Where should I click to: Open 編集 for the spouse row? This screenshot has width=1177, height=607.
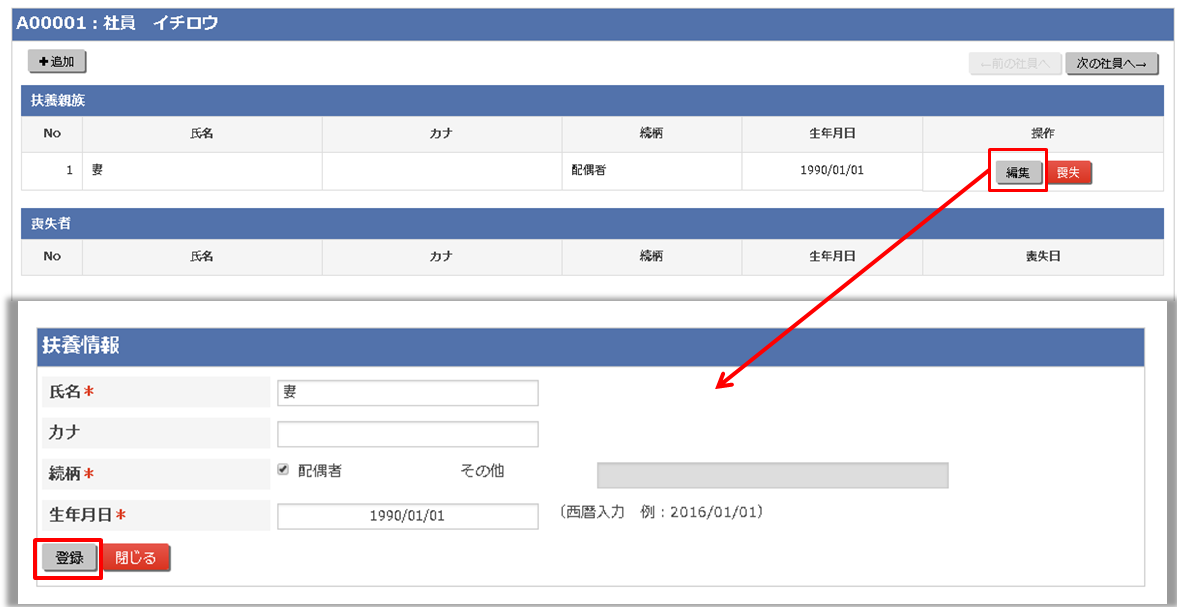(x=1018, y=172)
